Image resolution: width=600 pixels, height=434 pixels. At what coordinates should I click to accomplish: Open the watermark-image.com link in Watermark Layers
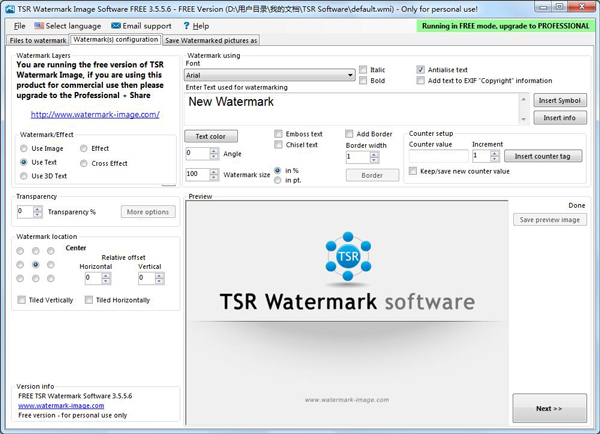[x=95, y=114]
